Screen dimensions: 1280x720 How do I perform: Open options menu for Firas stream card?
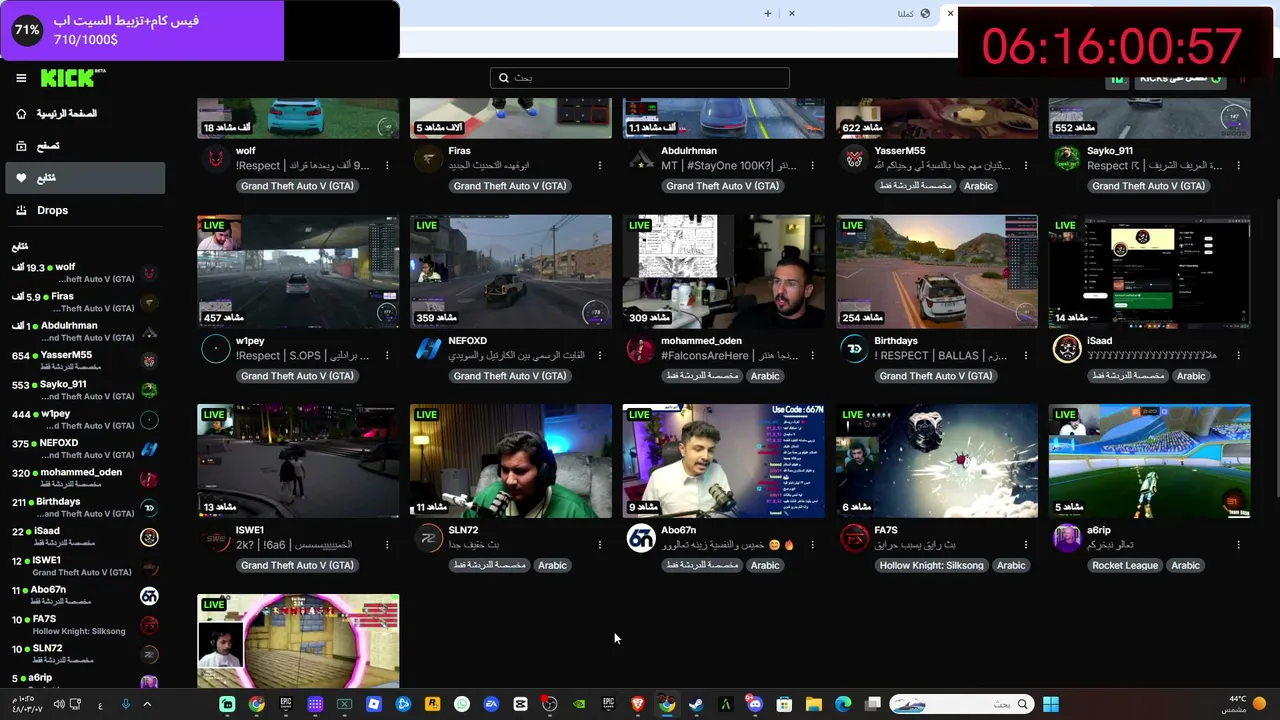[600, 165]
